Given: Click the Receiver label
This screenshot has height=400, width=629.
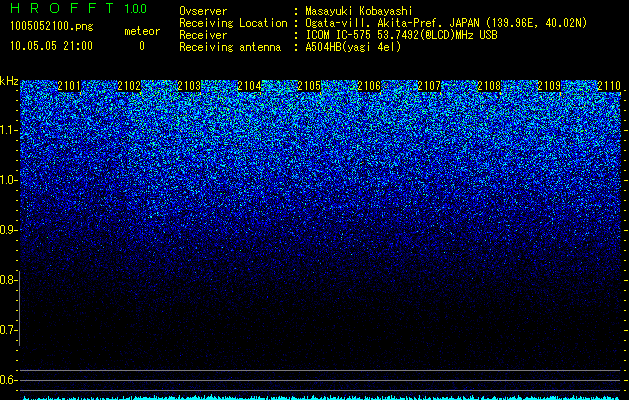Looking at the screenshot, I should pyautogui.click(x=203, y=35).
